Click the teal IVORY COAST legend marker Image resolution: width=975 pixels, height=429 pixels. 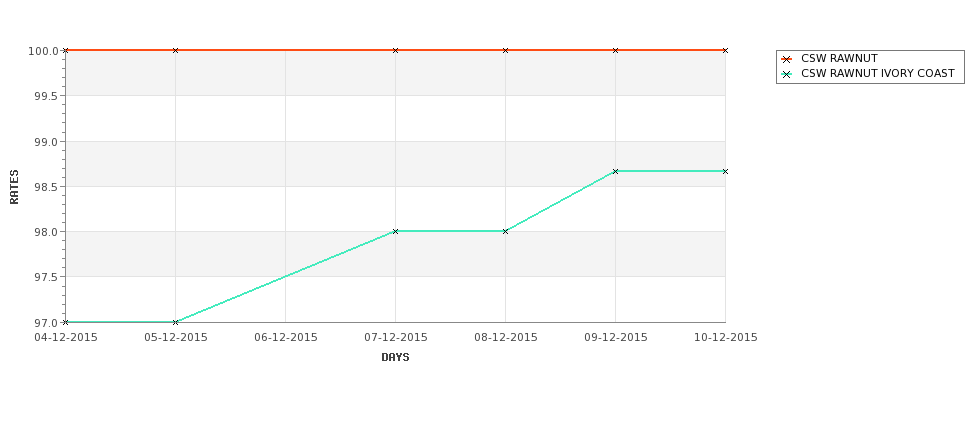(787, 74)
